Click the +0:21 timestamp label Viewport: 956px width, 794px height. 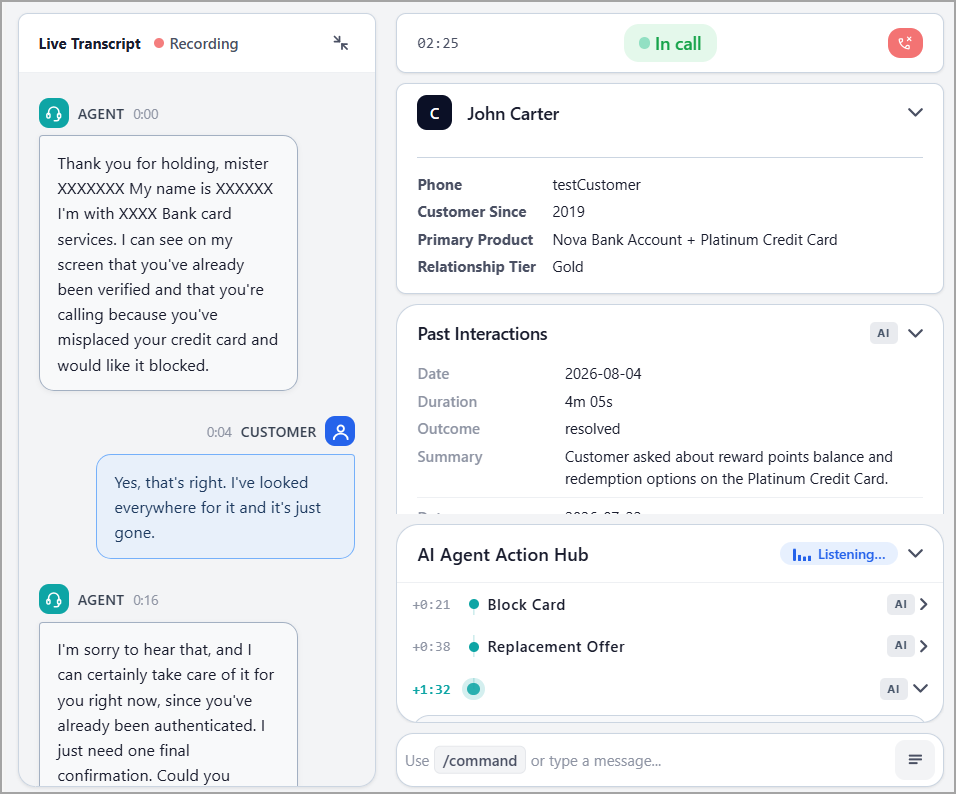[x=431, y=604]
